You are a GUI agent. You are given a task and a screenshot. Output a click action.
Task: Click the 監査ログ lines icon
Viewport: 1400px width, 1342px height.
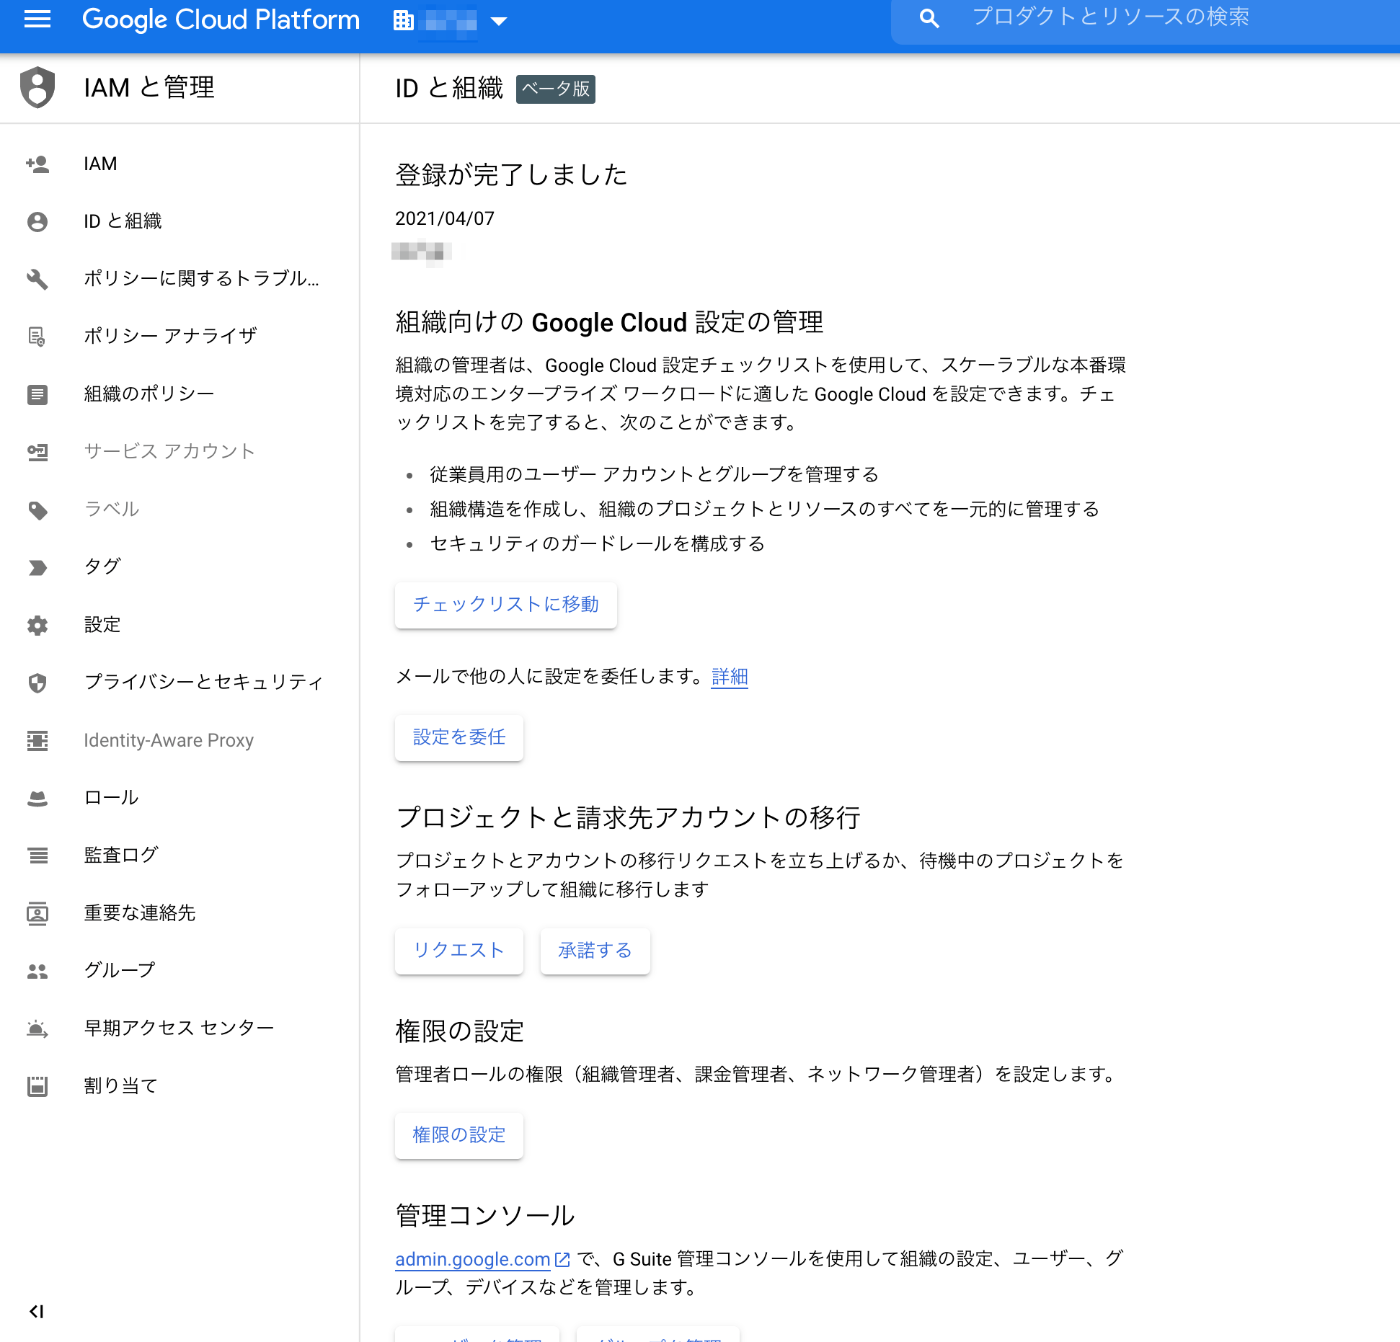(37, 855)
